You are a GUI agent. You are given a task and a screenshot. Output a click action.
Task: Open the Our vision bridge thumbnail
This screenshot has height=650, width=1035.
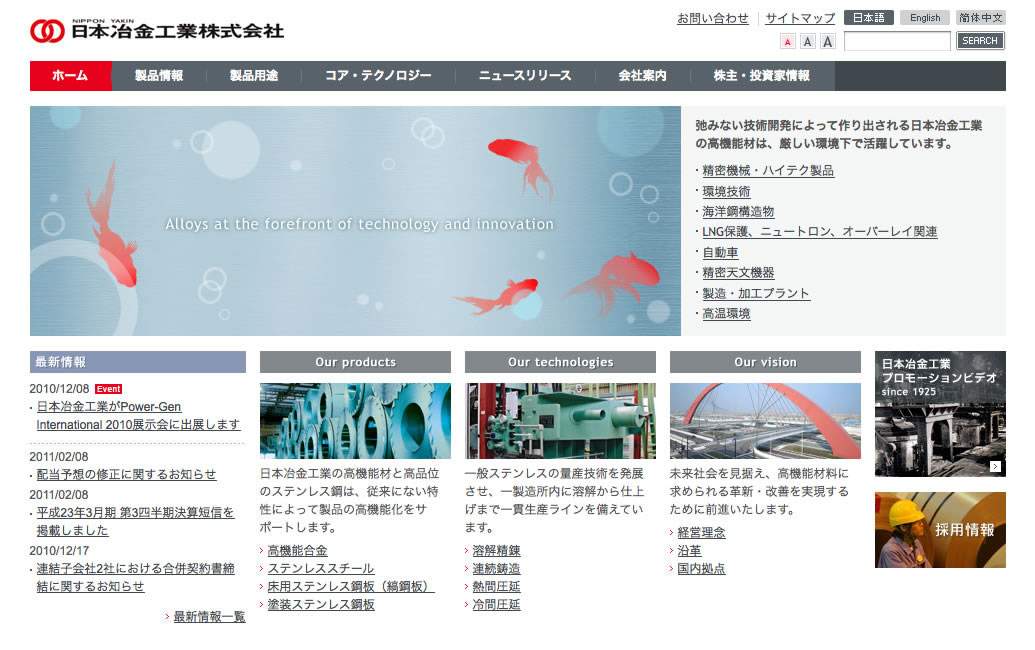click(x=765, y=421)
